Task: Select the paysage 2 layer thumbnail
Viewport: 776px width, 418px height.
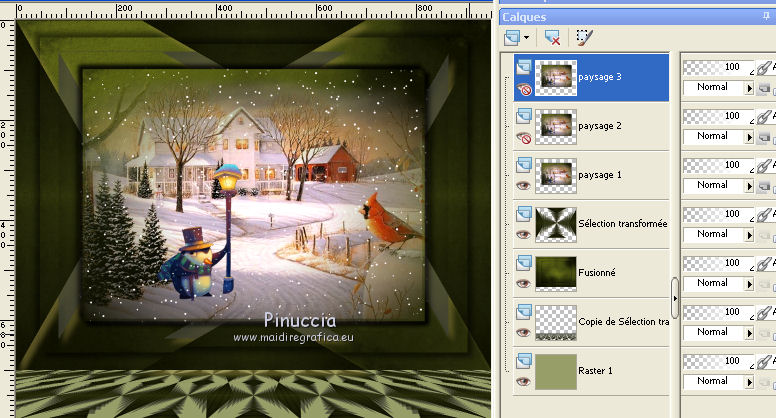Action: tap(556, 127)
